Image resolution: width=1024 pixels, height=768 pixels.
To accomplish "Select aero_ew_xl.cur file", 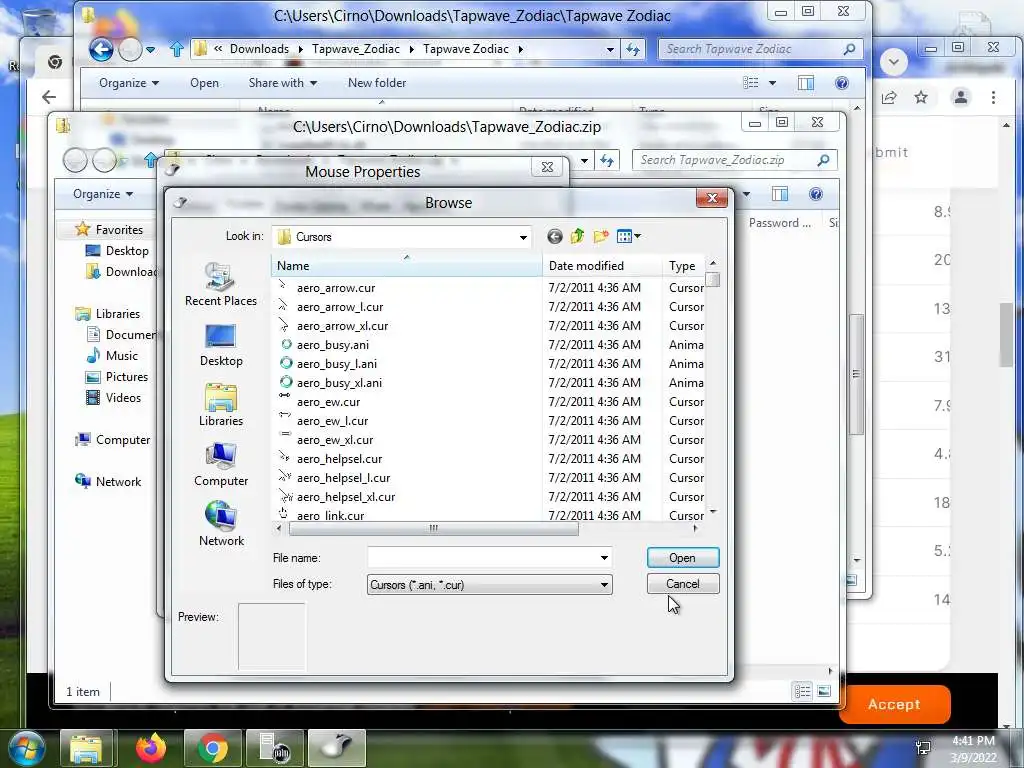I will pos(335,440).
